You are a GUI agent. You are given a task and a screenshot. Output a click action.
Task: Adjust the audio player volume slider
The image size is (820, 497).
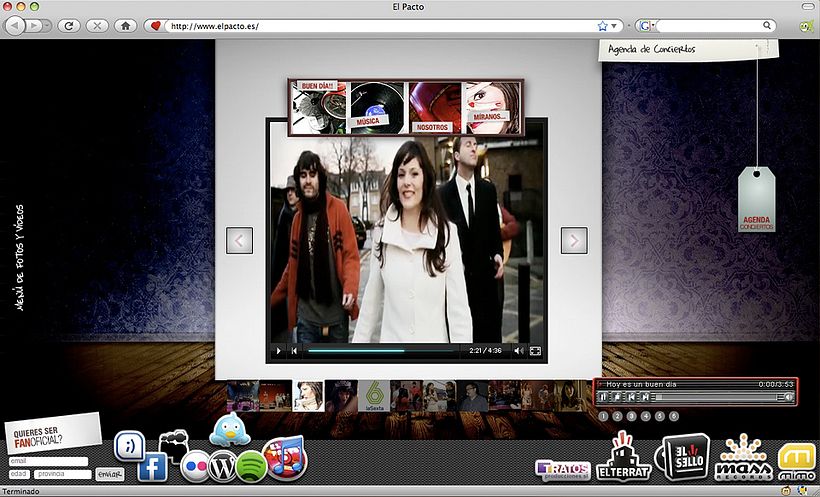(781, 398)
